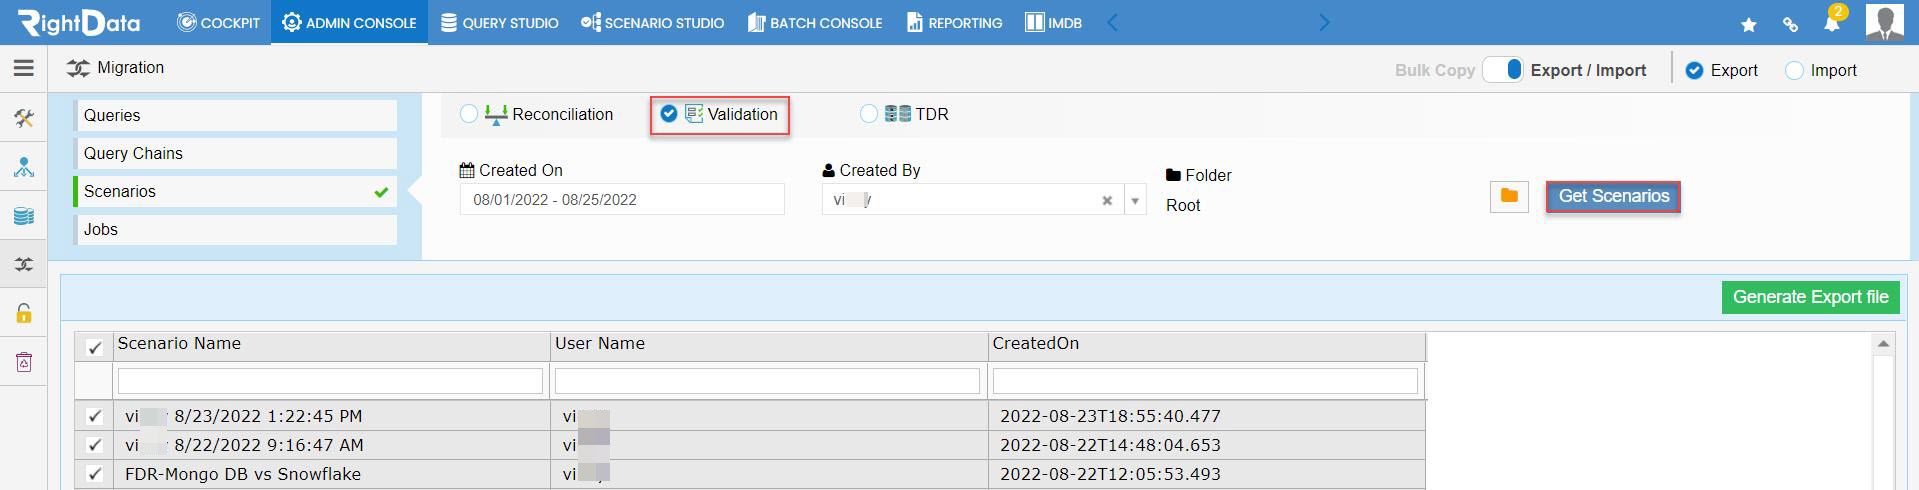1919x490 pixels.
Task: Select the TDR radio button
Action: [x=869, y=114]
